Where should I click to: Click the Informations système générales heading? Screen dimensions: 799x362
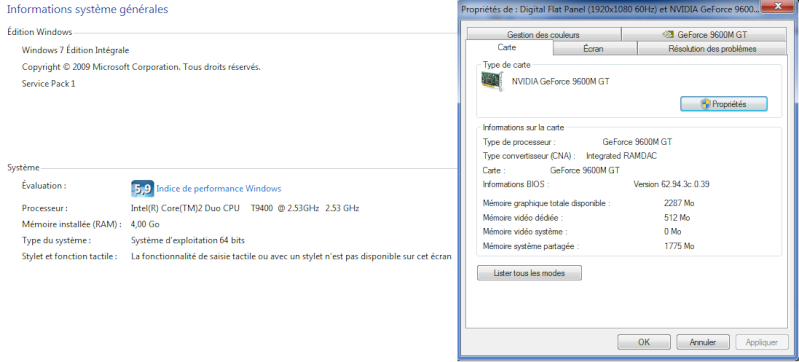(x=87, y=9)
